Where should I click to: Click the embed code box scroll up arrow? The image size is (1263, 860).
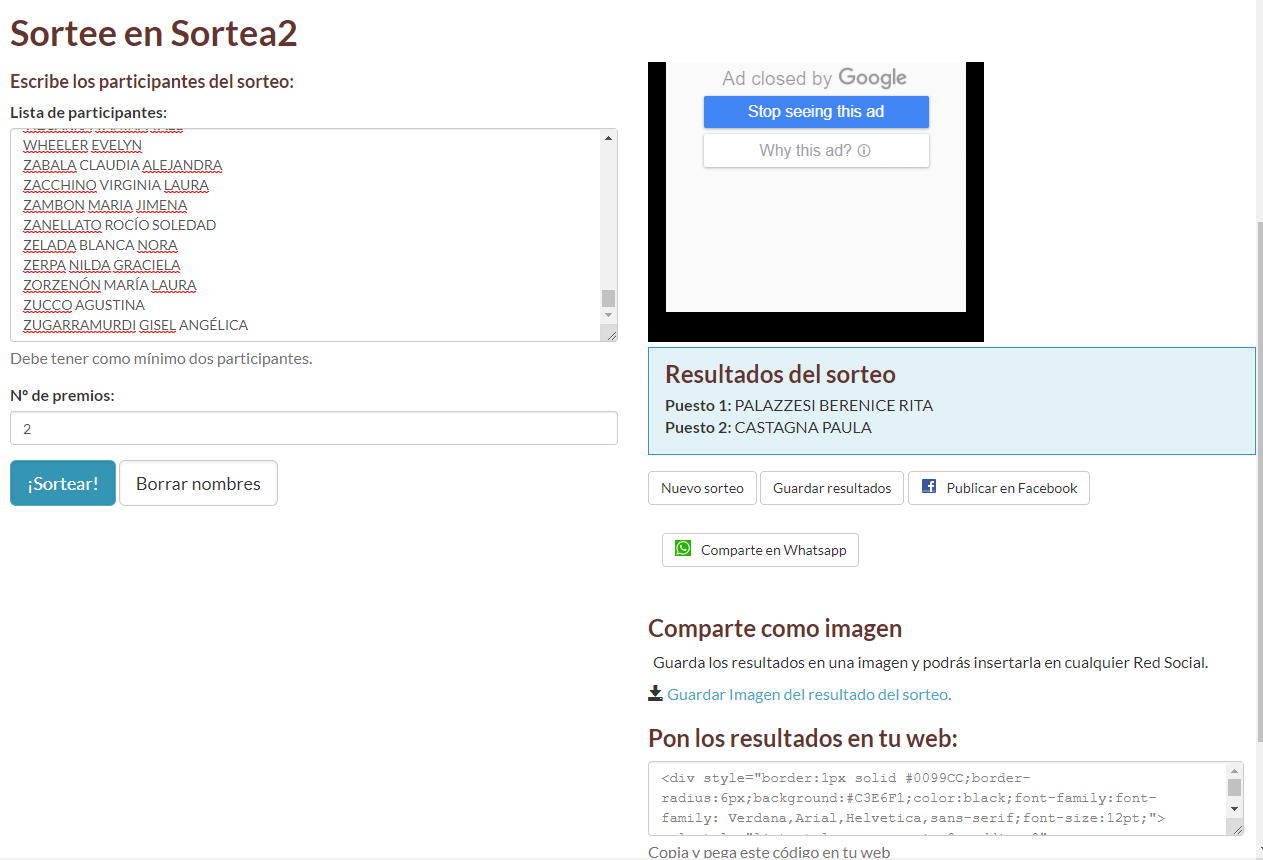1234,771
